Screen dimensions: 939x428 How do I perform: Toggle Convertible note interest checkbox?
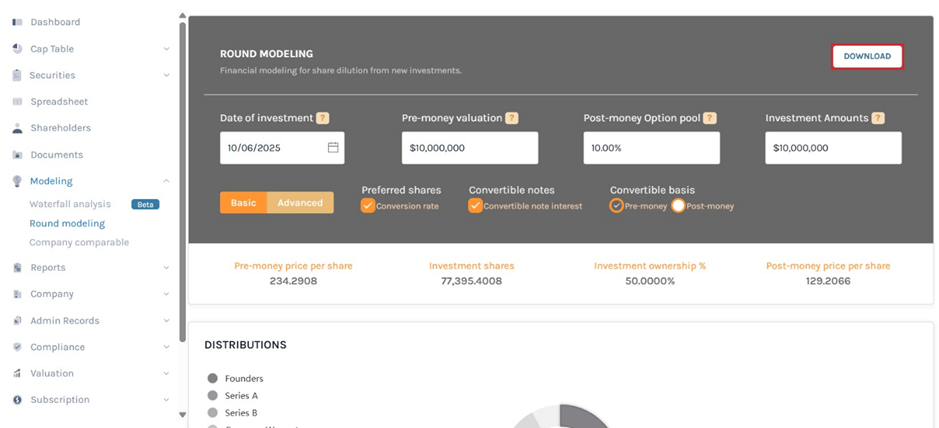(476, 206)
